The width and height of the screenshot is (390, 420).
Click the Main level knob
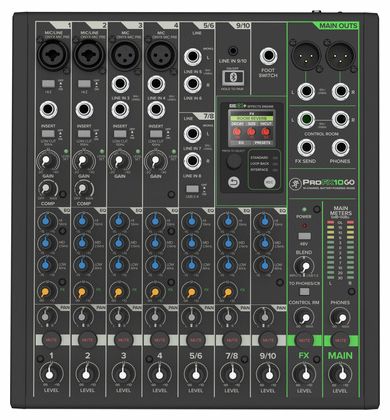pos(341,374)
